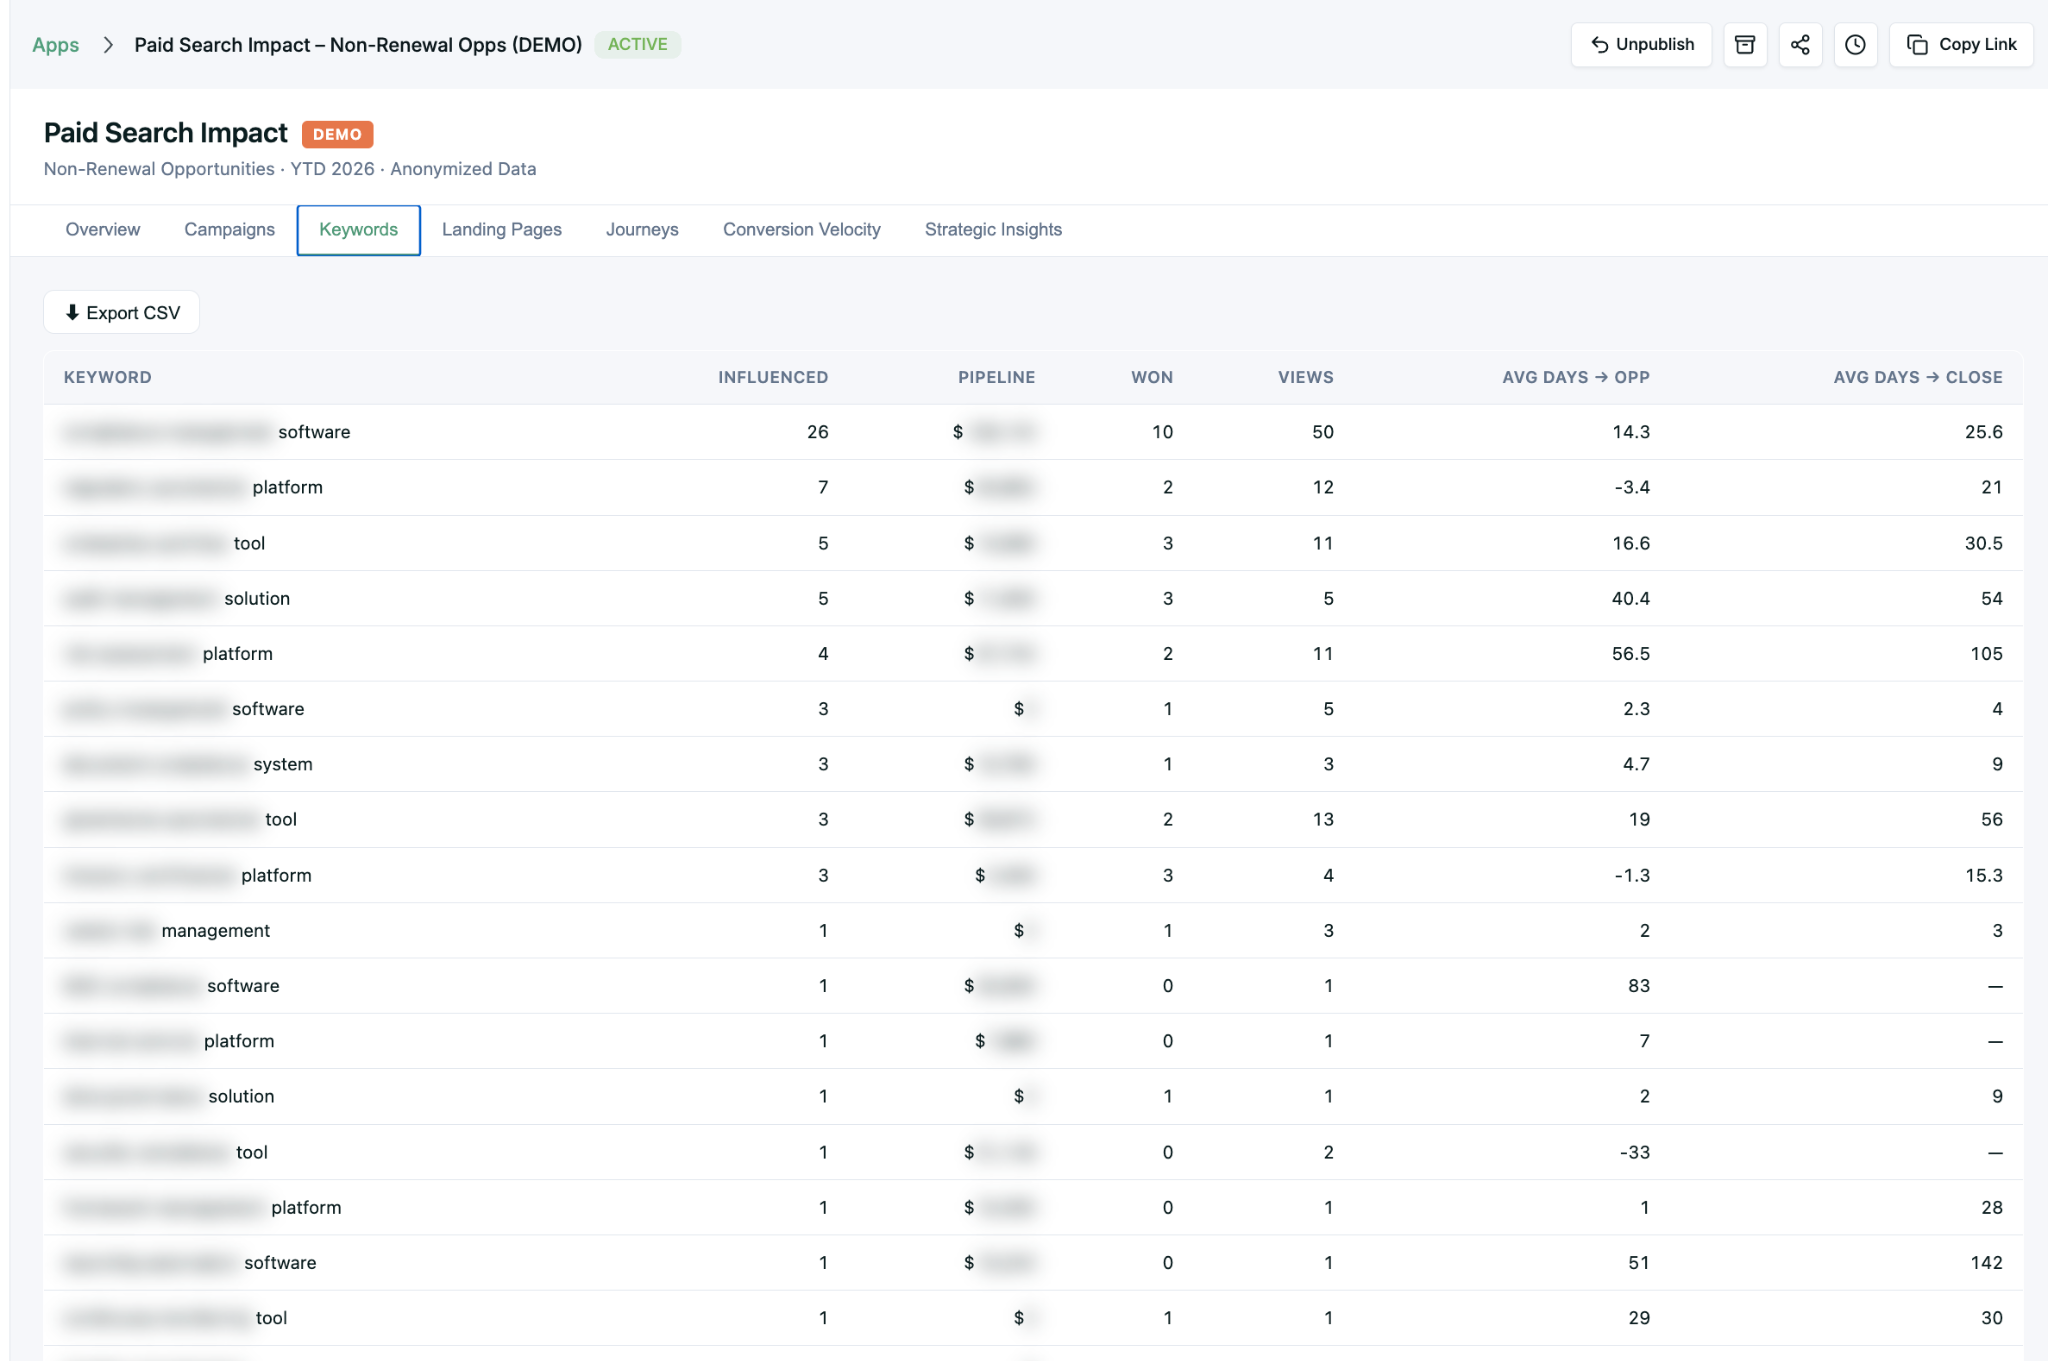Export the keyword table as CSV
Viewport: 2048px width, 1361px height.
click(x=121, y=312)
